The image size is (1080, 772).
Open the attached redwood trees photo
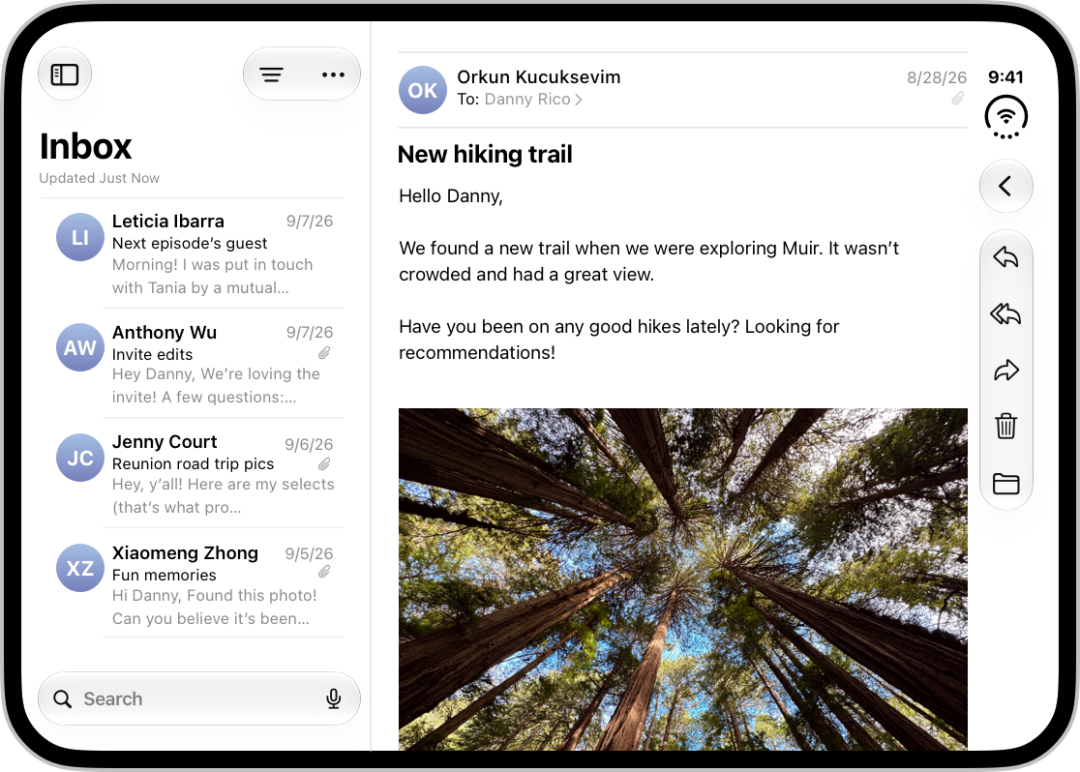point(683,579)
